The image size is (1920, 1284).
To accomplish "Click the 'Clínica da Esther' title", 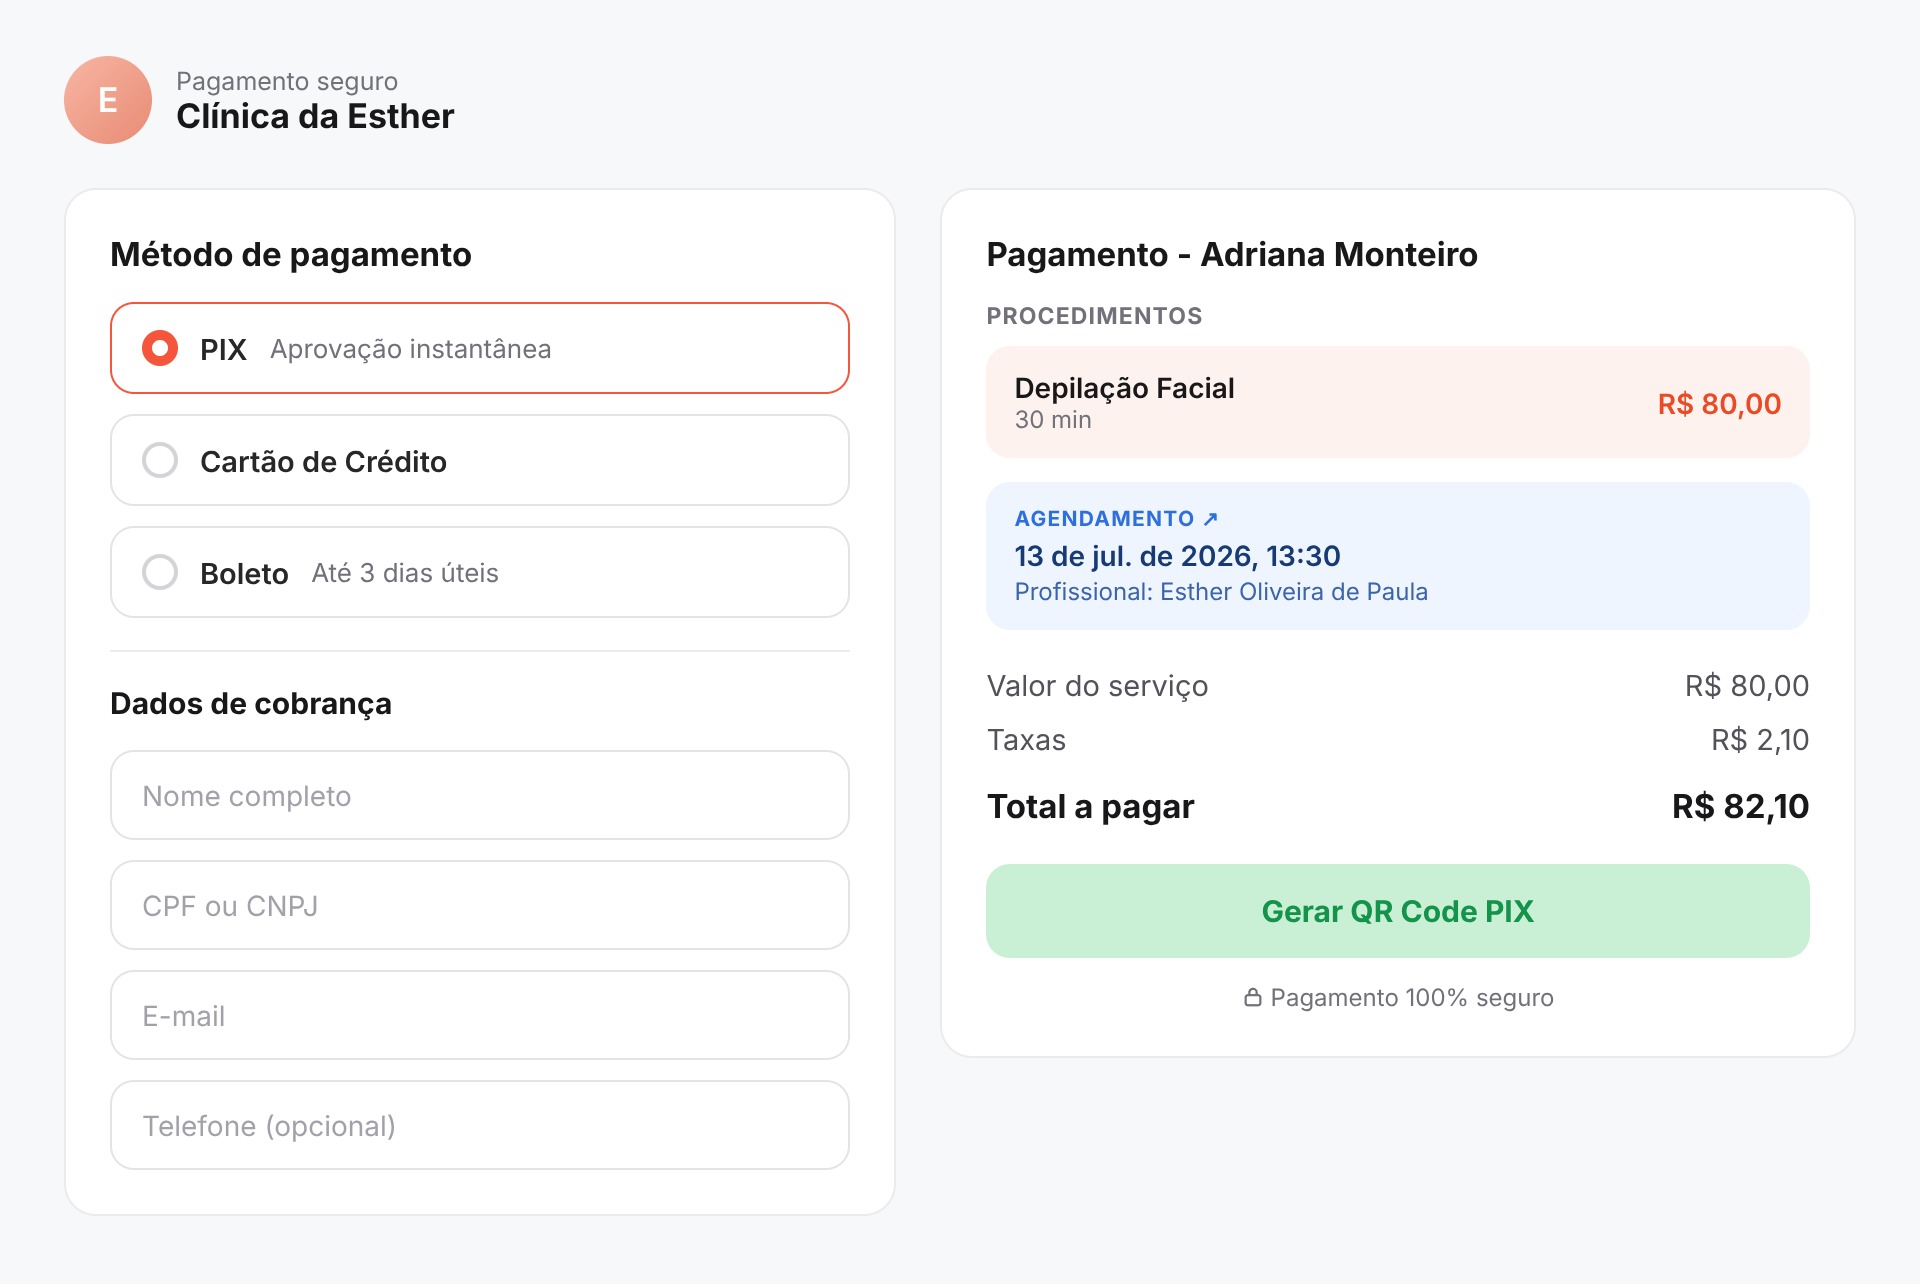I will 315,116.
